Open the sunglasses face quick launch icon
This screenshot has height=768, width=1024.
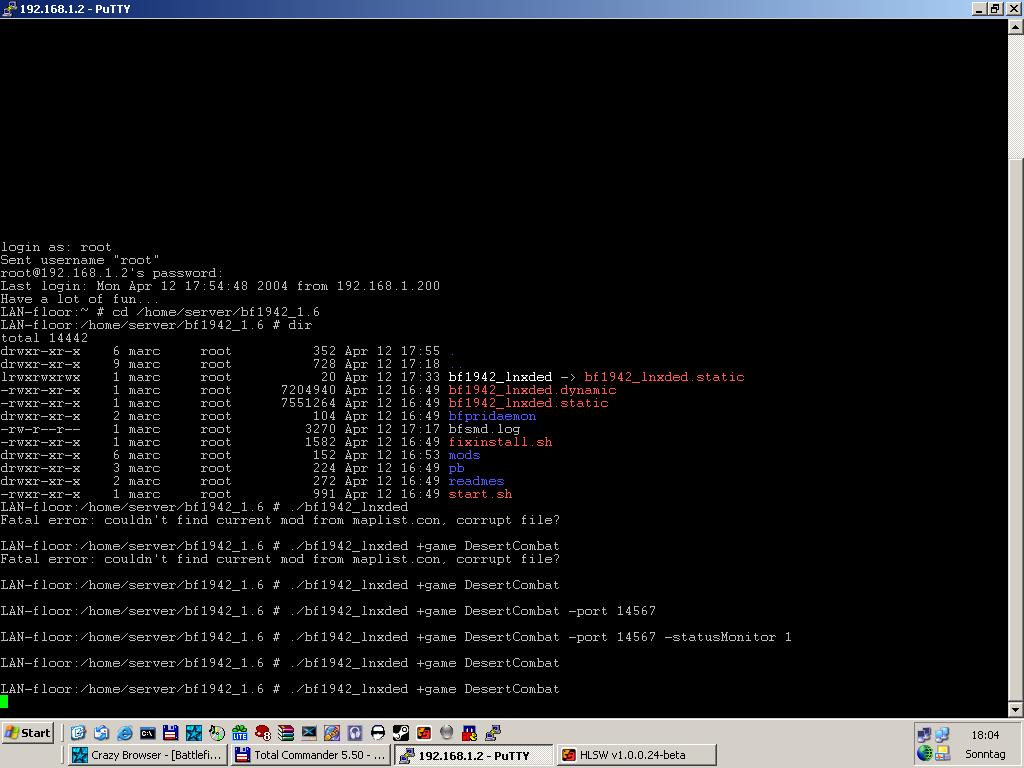coord(377,733)
